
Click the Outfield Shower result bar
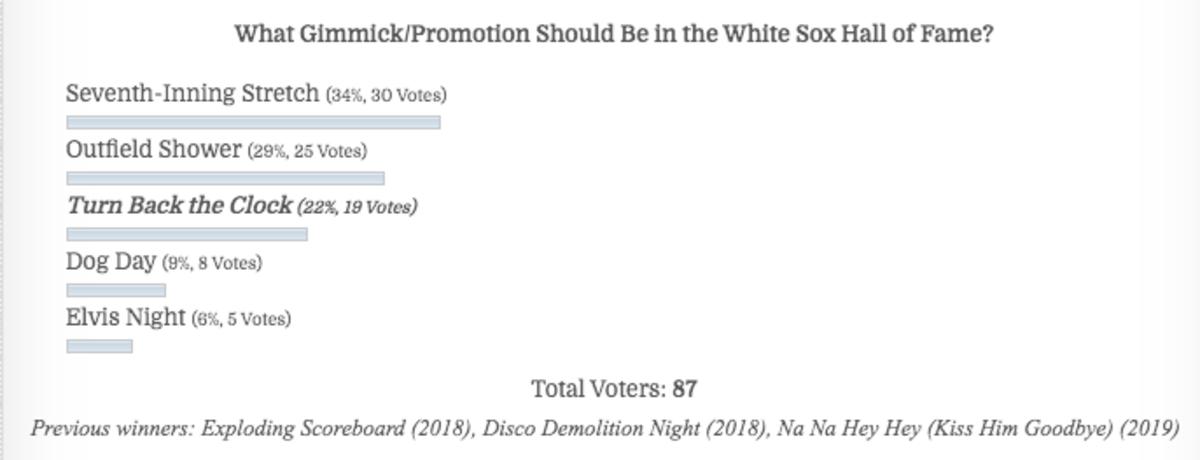[x=225, y=178]
